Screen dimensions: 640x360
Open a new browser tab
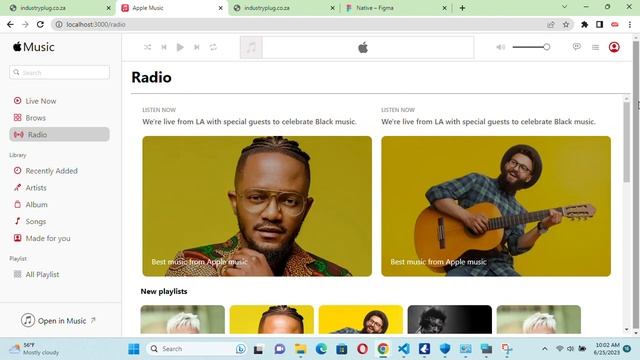point(462,8)
